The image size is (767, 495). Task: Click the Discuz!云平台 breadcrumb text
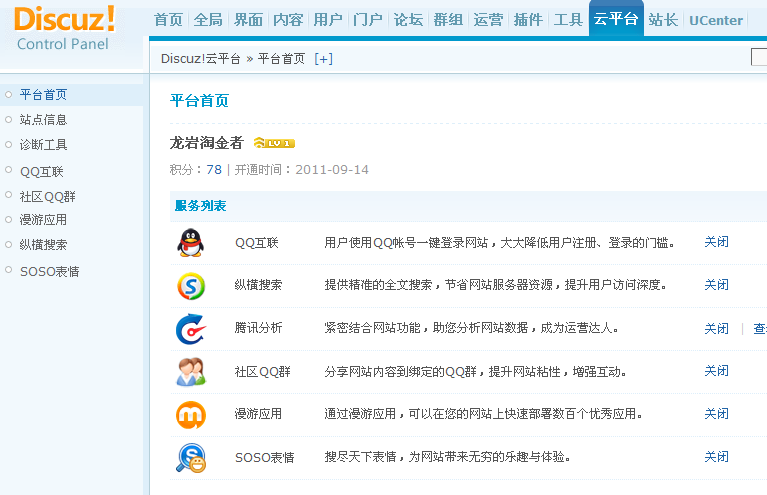(x=201, y=59)
